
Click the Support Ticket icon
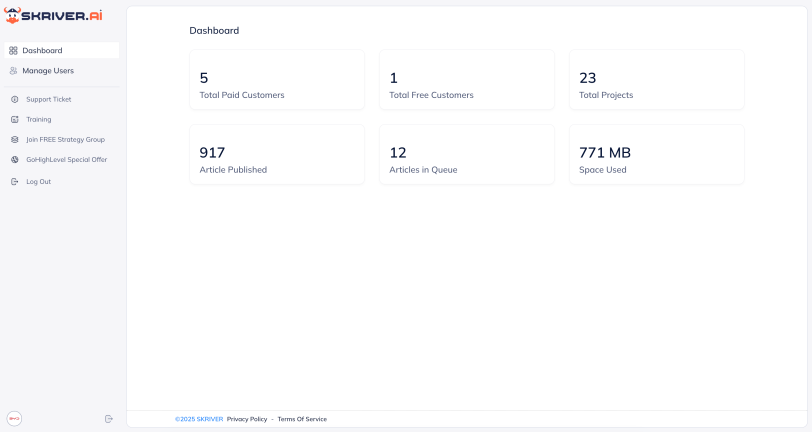click(x=14, y=99)
